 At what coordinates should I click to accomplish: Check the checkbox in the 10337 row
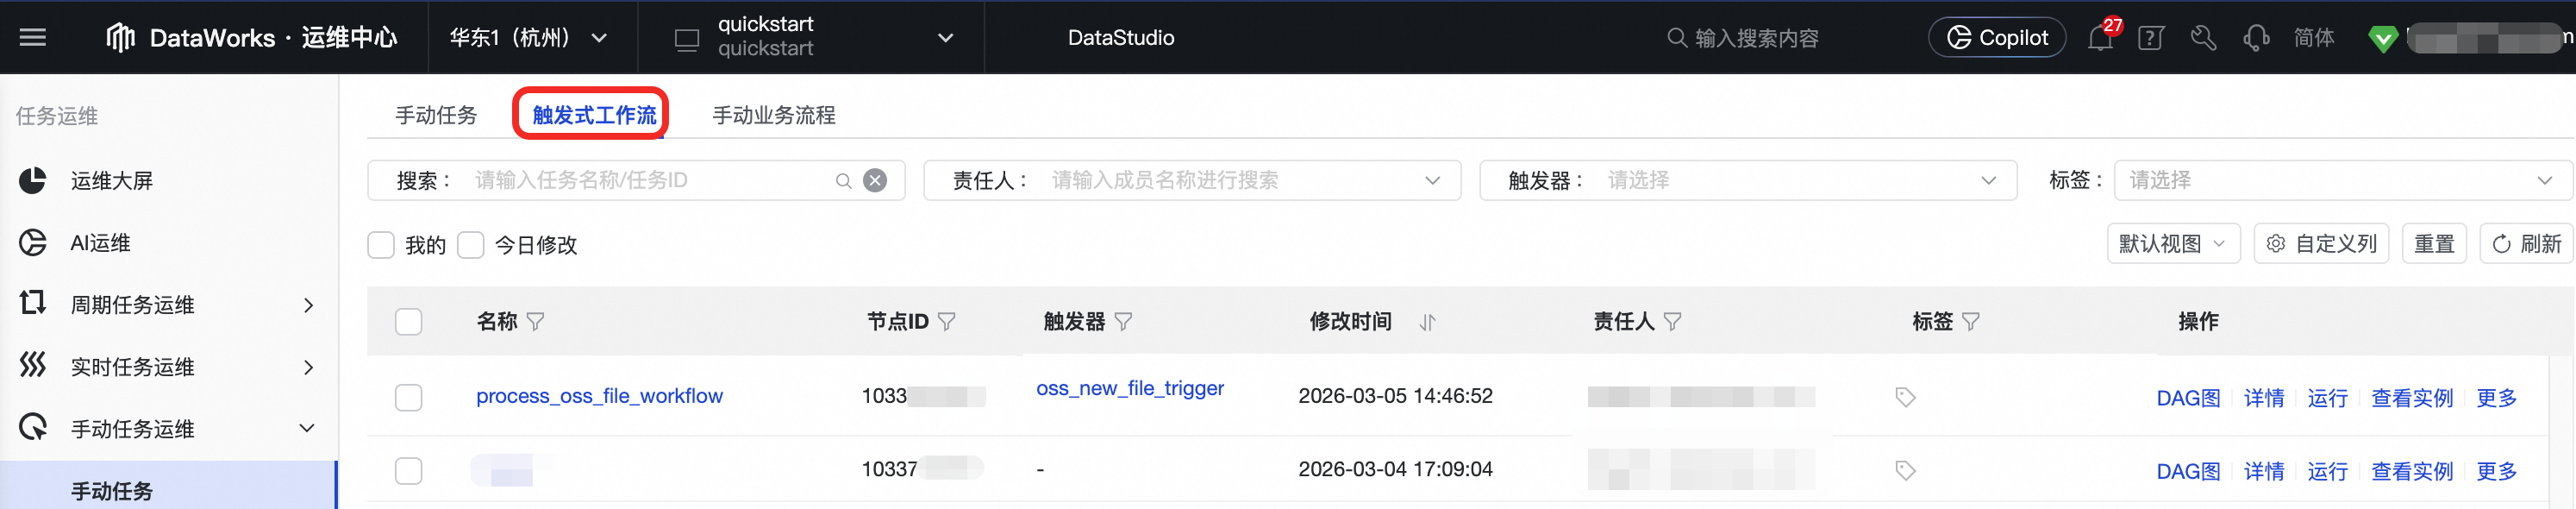point(408,470)
